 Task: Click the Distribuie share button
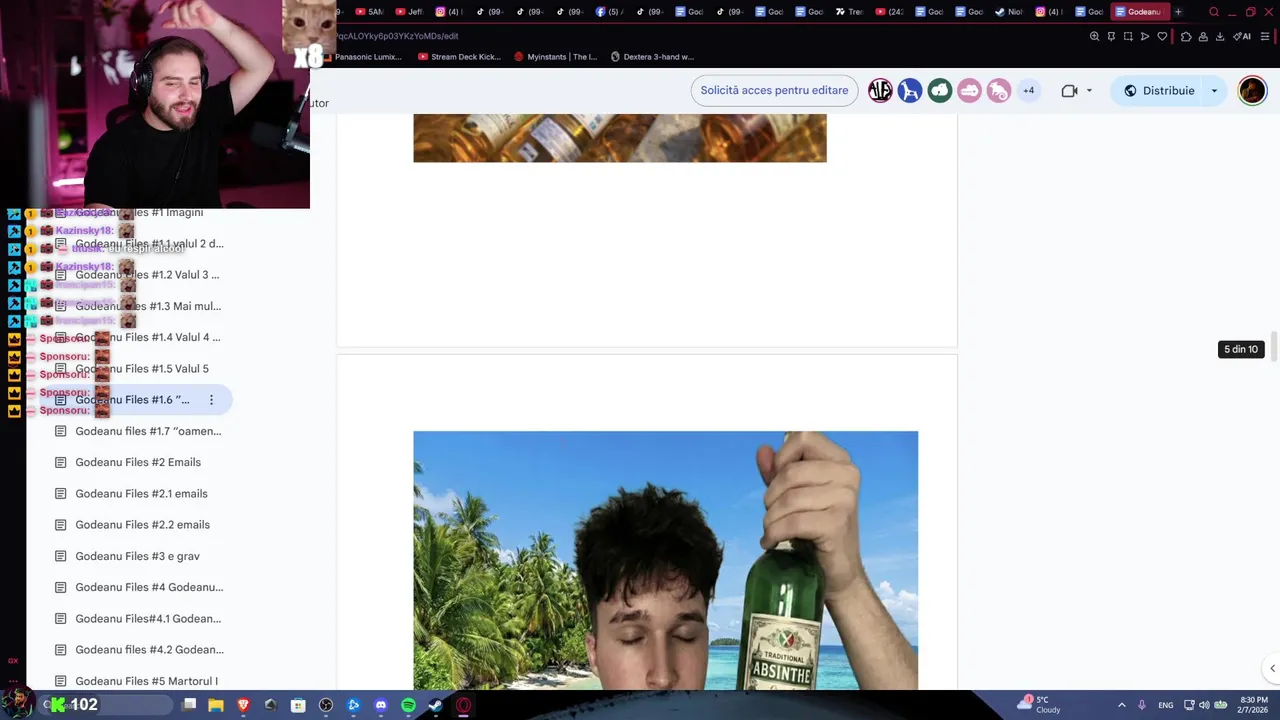(x=1159, y=91)
